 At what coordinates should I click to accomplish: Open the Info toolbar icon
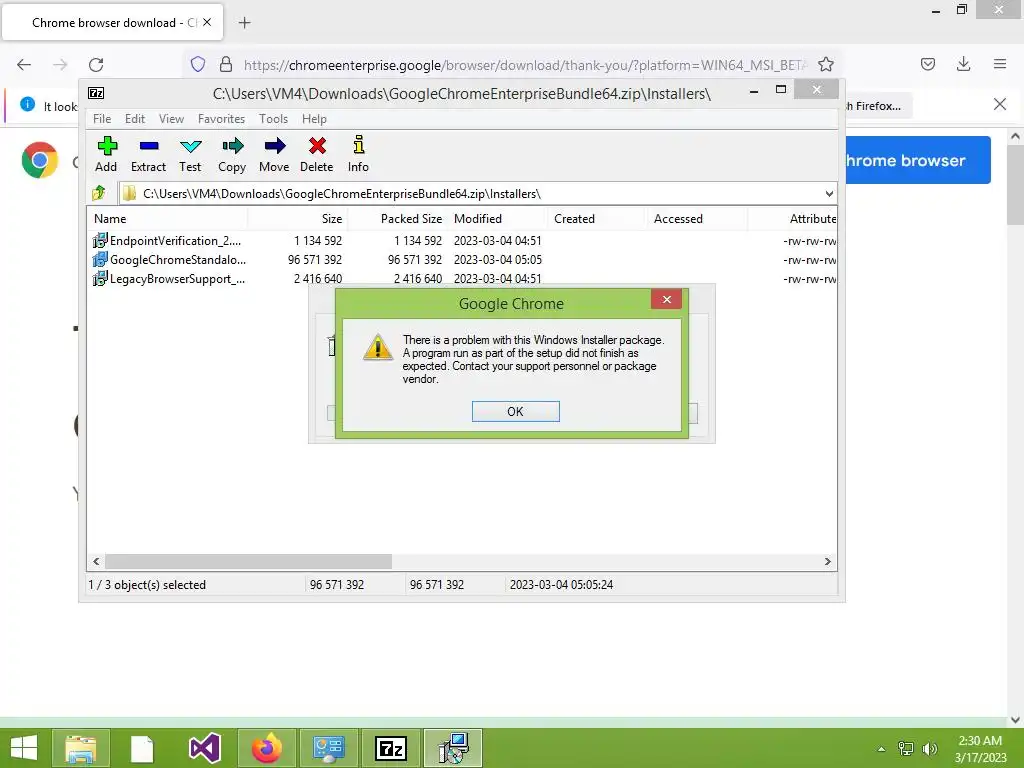[359, 144]
